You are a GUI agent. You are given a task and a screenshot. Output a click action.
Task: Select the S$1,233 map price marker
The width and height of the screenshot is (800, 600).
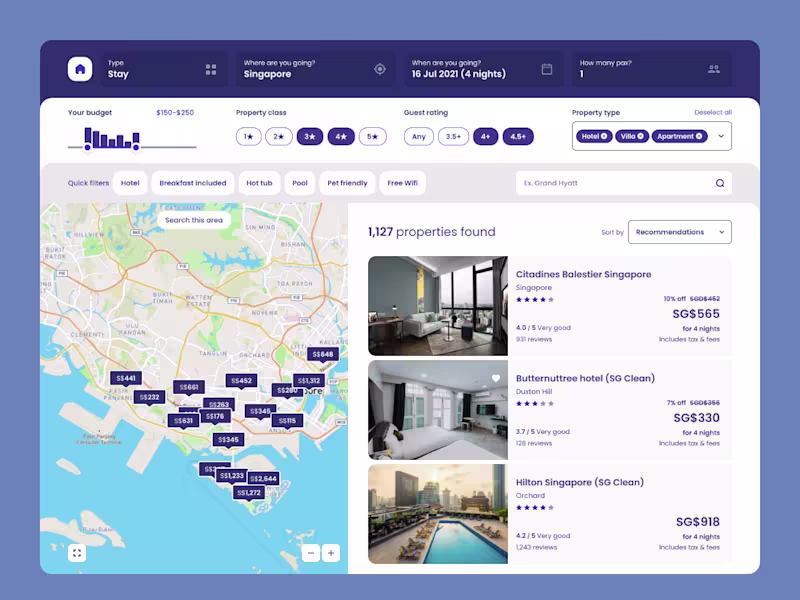232,476
